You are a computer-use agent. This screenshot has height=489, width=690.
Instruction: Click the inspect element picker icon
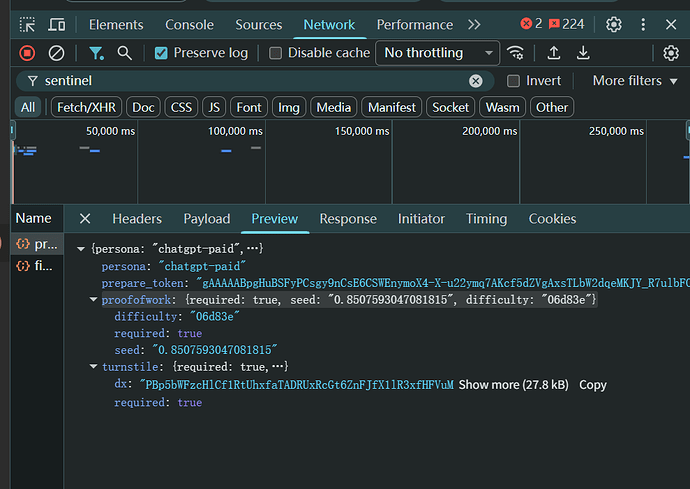click(27, 24)
